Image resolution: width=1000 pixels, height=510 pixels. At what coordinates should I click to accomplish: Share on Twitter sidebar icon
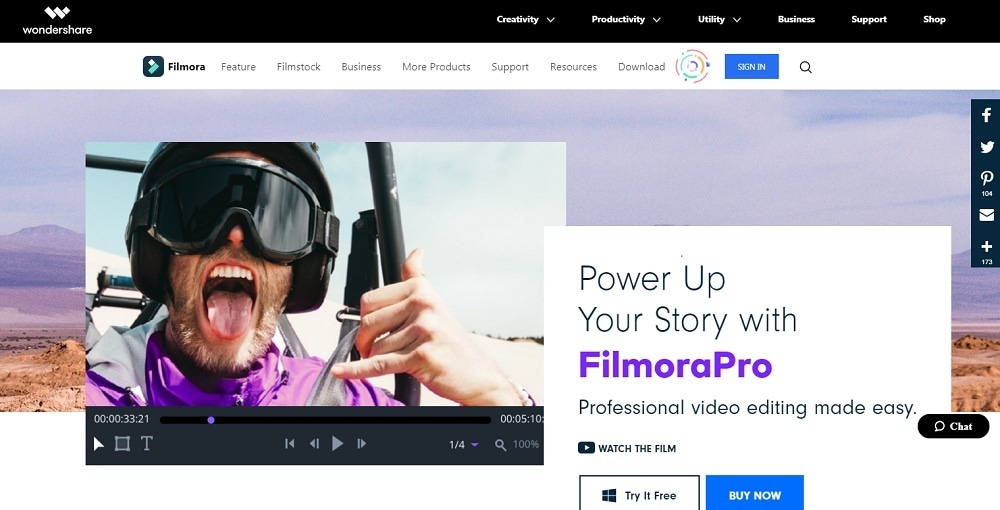pos(987,147)
